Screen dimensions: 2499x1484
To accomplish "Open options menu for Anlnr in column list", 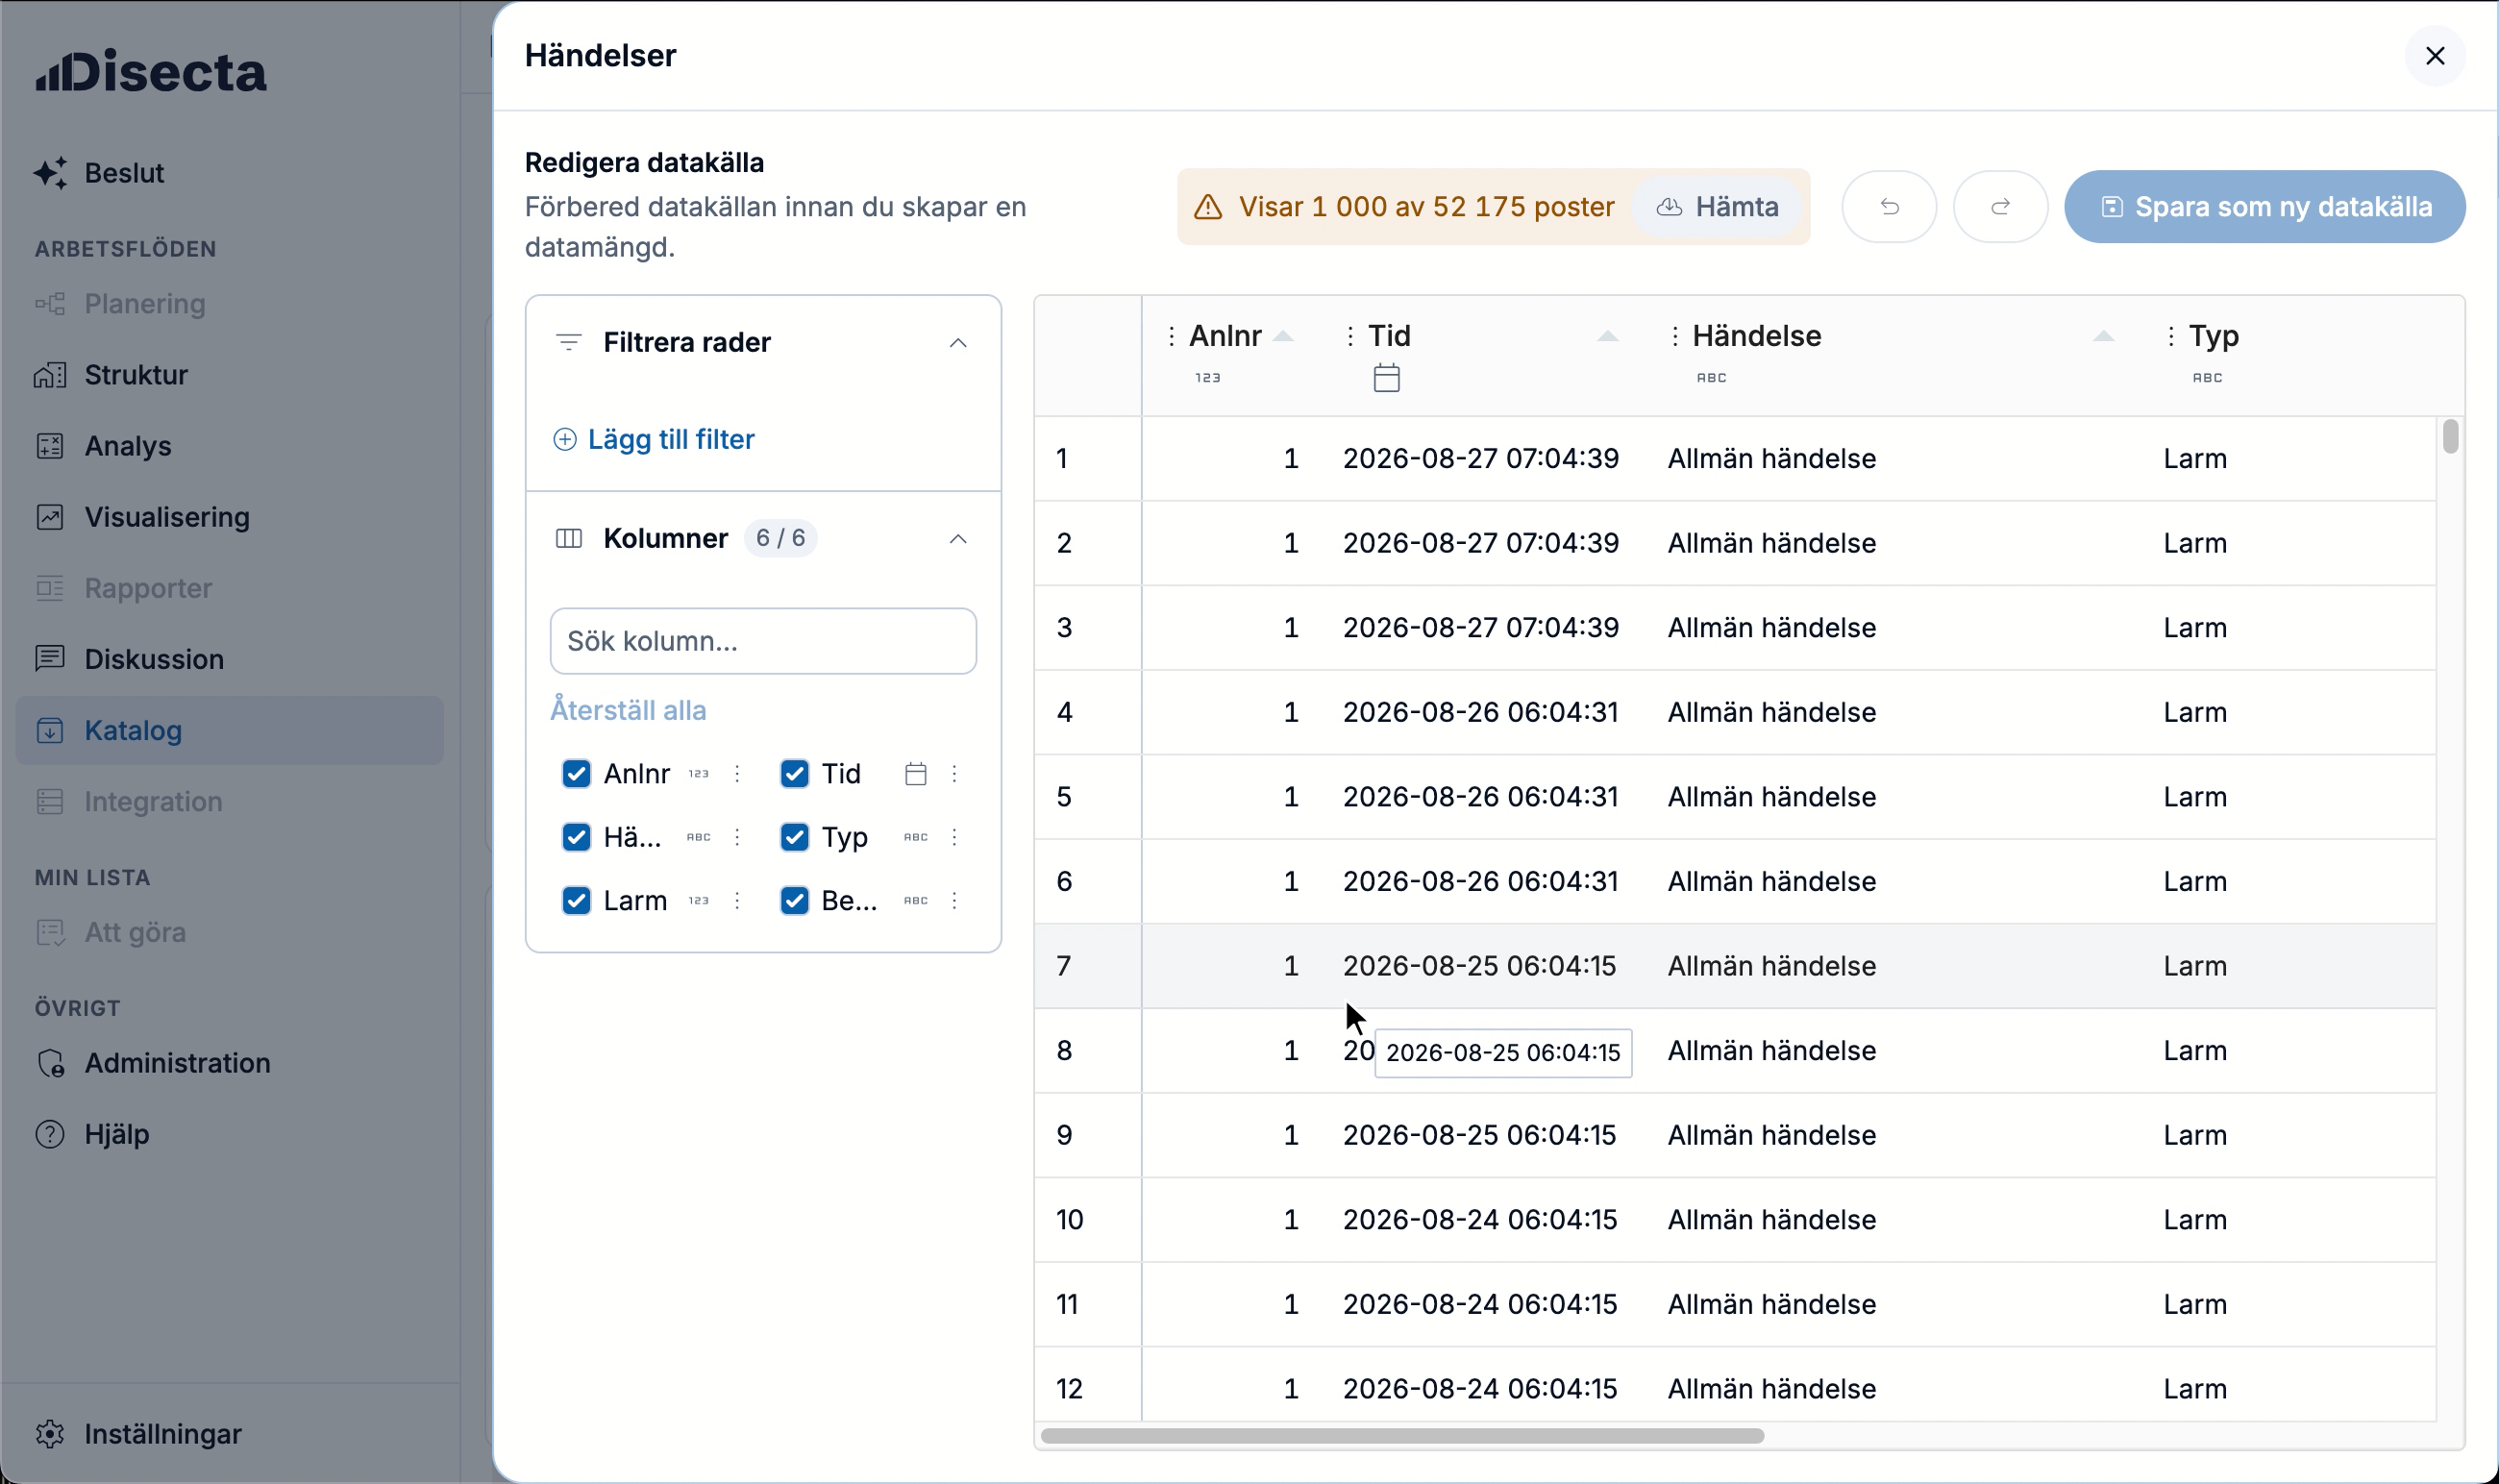I will click(x=737, y=774).
